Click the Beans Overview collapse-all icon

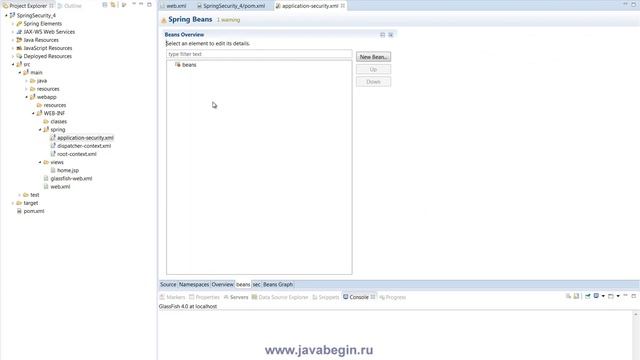coord(391,35)
